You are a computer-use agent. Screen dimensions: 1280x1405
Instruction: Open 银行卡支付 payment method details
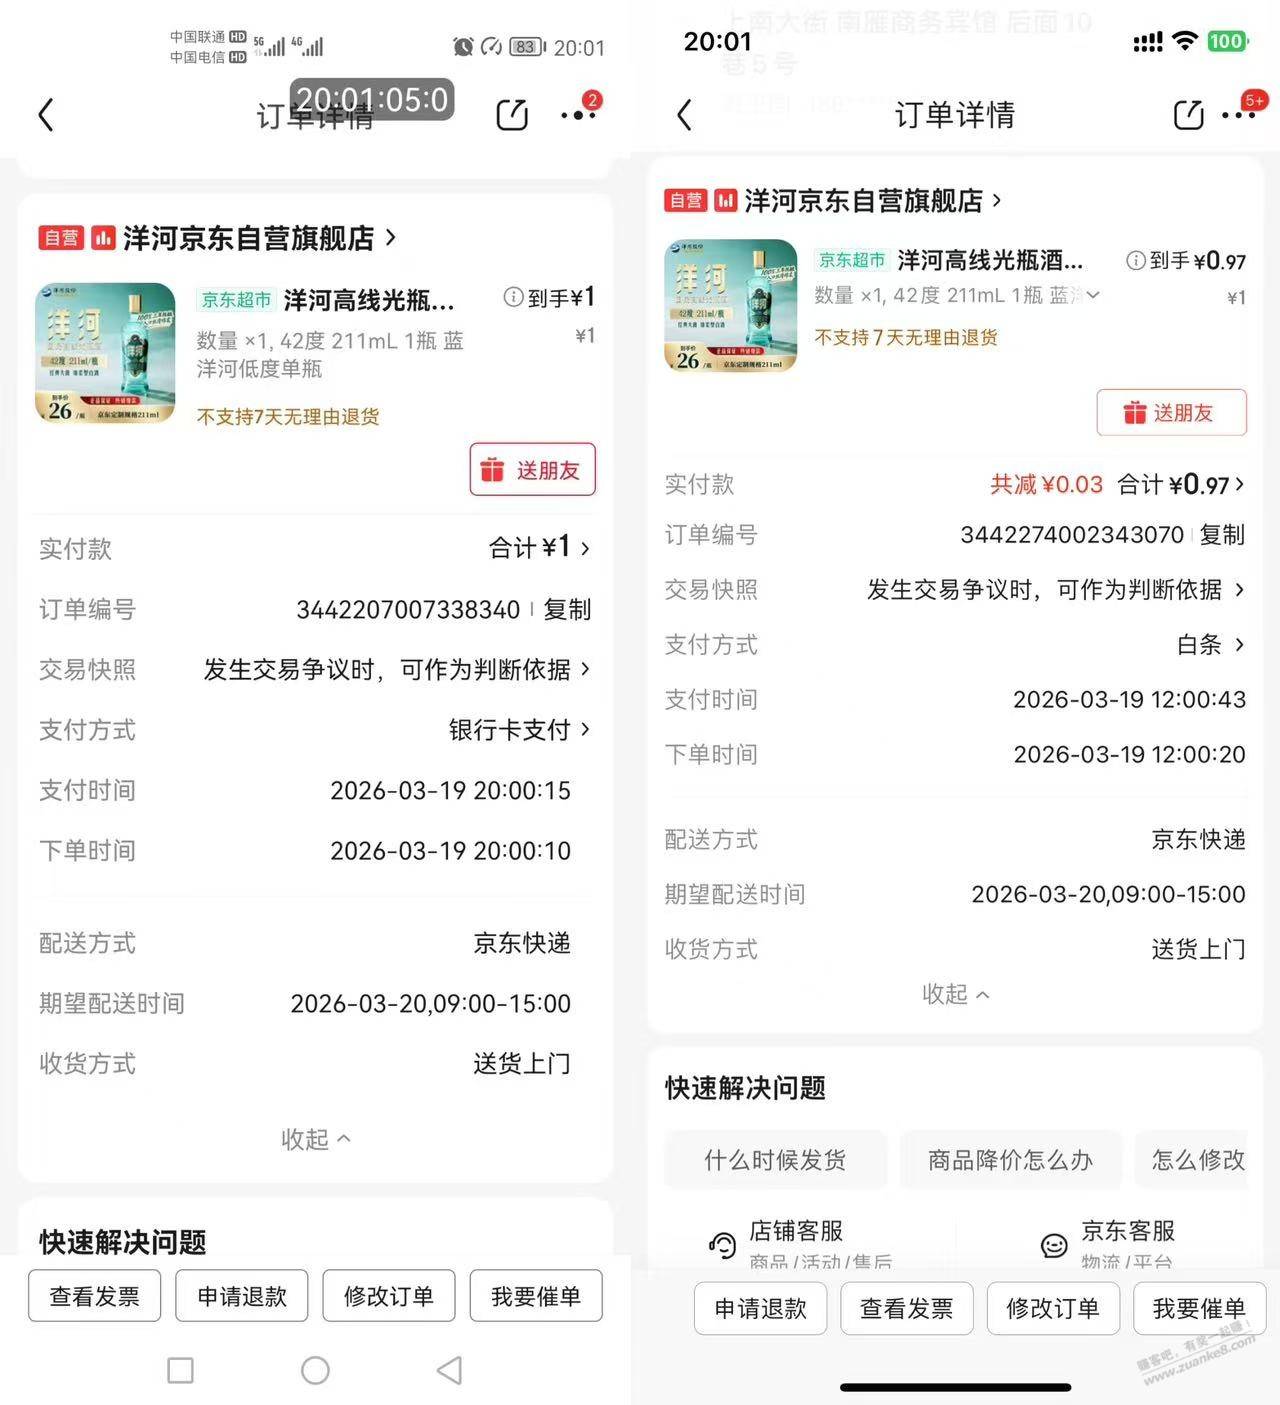pos(518,730)
